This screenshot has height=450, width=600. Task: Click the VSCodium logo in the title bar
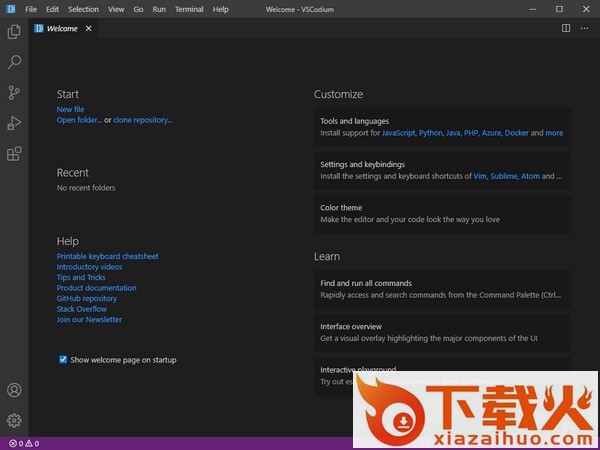(11, 9)
